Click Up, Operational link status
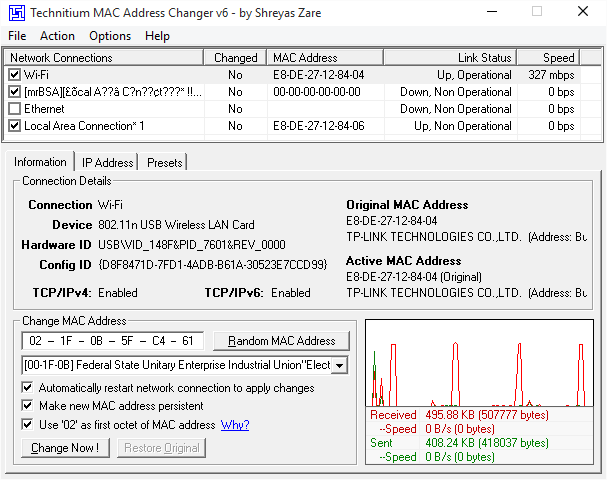This screenshot has width=607, height=480. [474, 75]
